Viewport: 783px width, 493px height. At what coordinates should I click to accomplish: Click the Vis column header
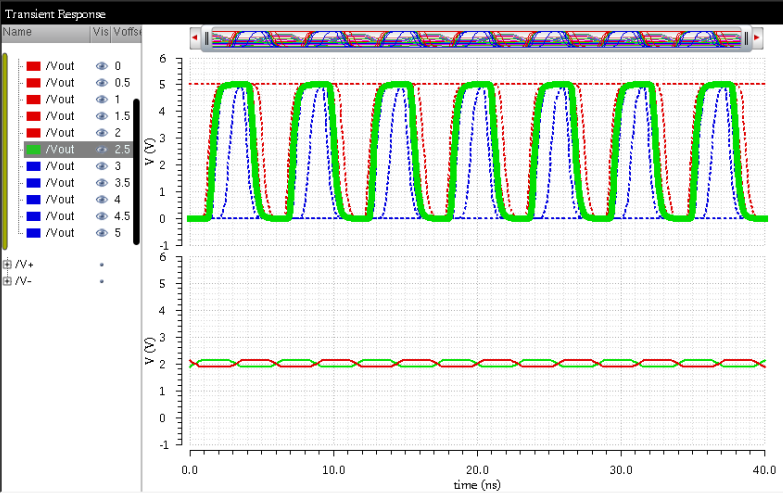(100, 32)
